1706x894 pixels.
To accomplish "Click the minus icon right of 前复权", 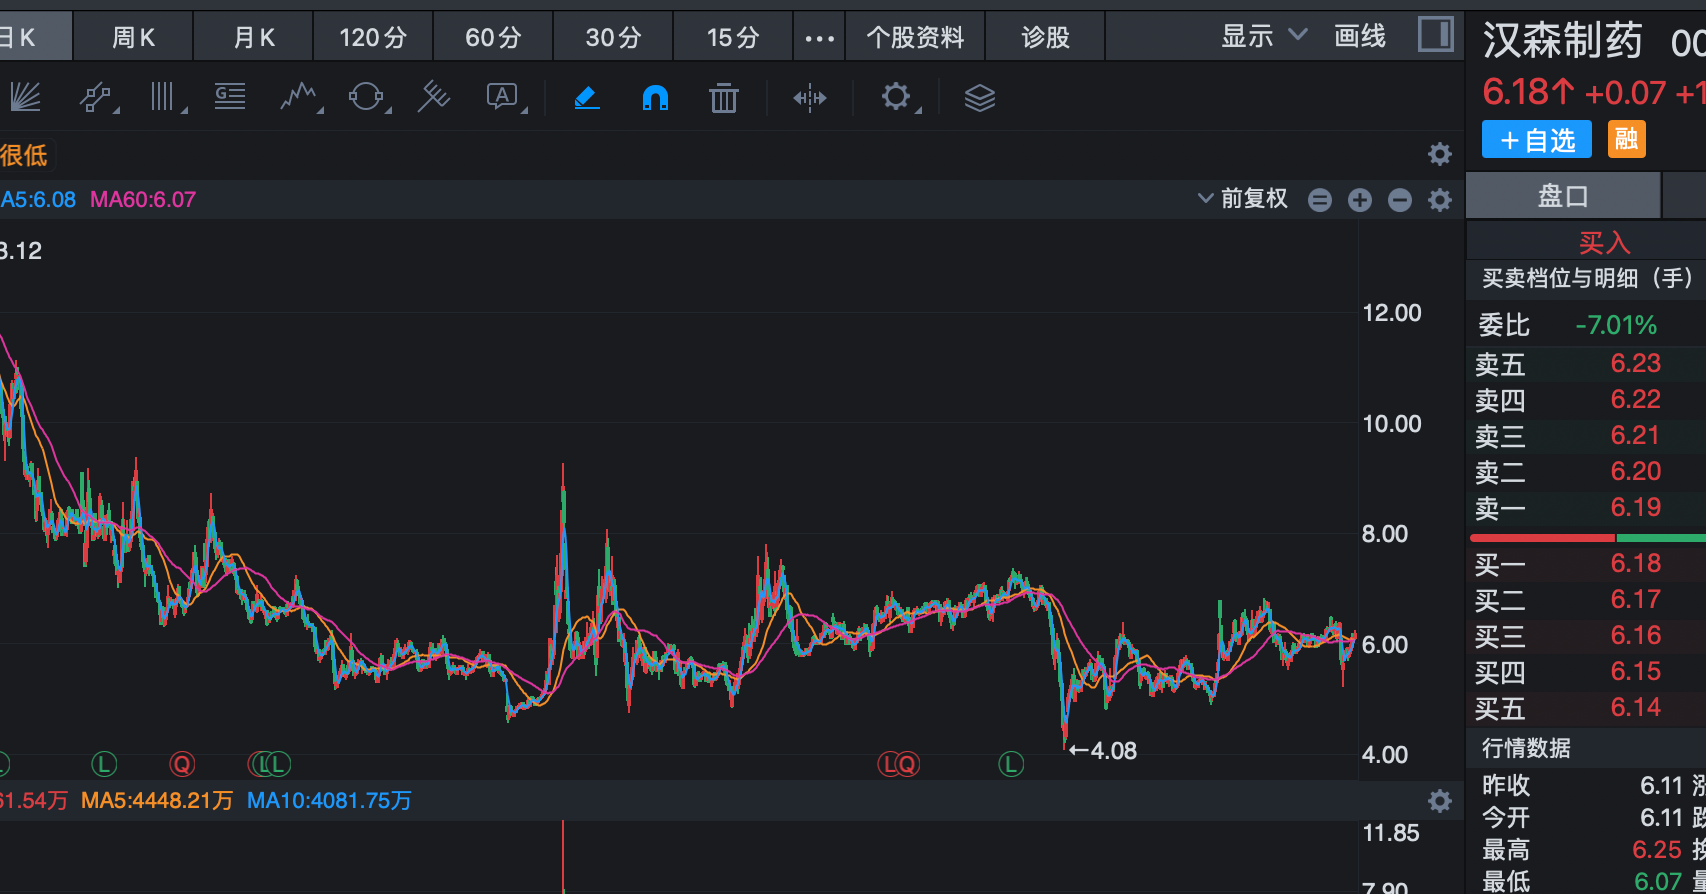I will click(x=1320, y=200).
